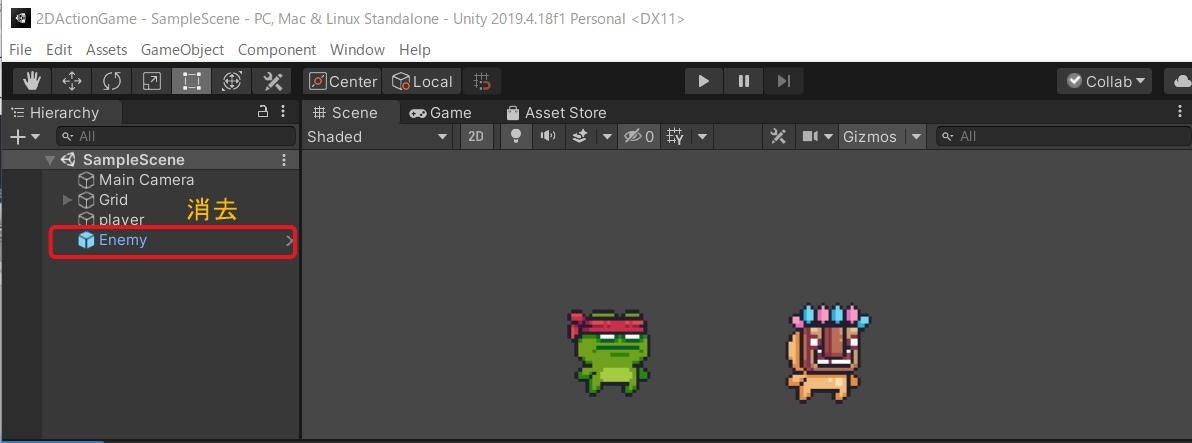Open the Help menu

click(x=415, y=49)
